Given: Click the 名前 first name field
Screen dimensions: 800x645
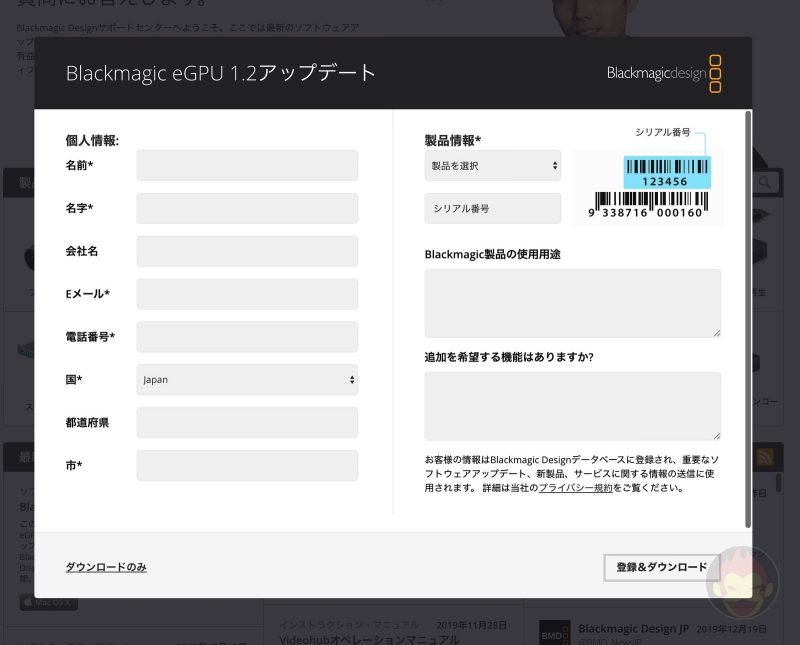Looking at the screenshot, I should pyautogui.click(x=247, y=165).
